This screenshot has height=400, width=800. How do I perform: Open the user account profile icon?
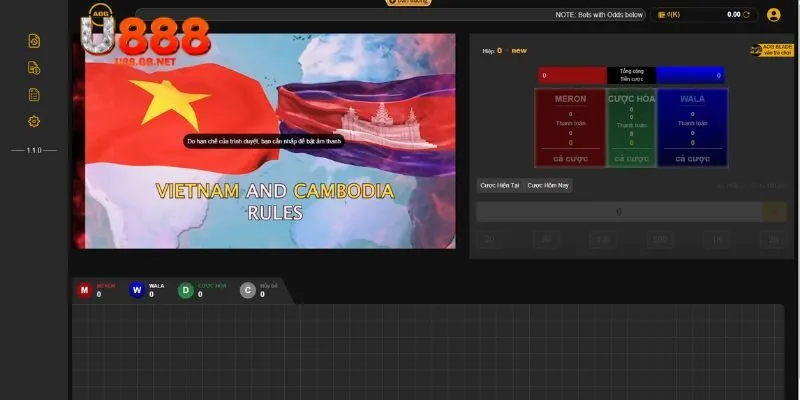(773, 15)
